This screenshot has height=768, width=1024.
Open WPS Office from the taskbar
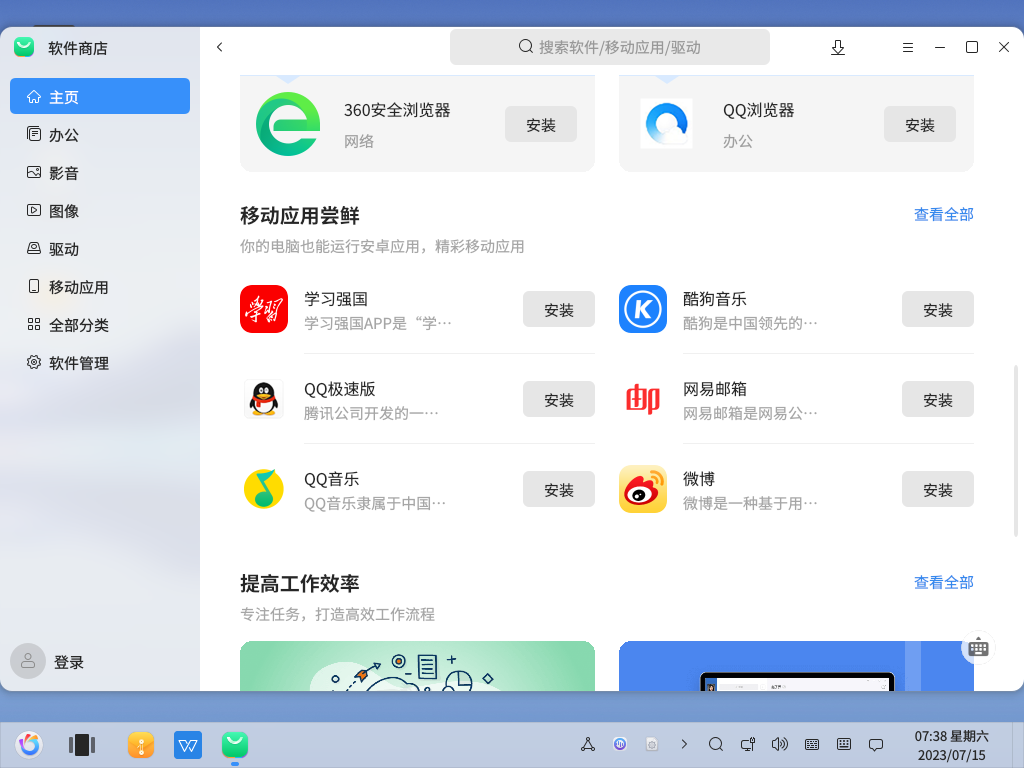[188, 744]
